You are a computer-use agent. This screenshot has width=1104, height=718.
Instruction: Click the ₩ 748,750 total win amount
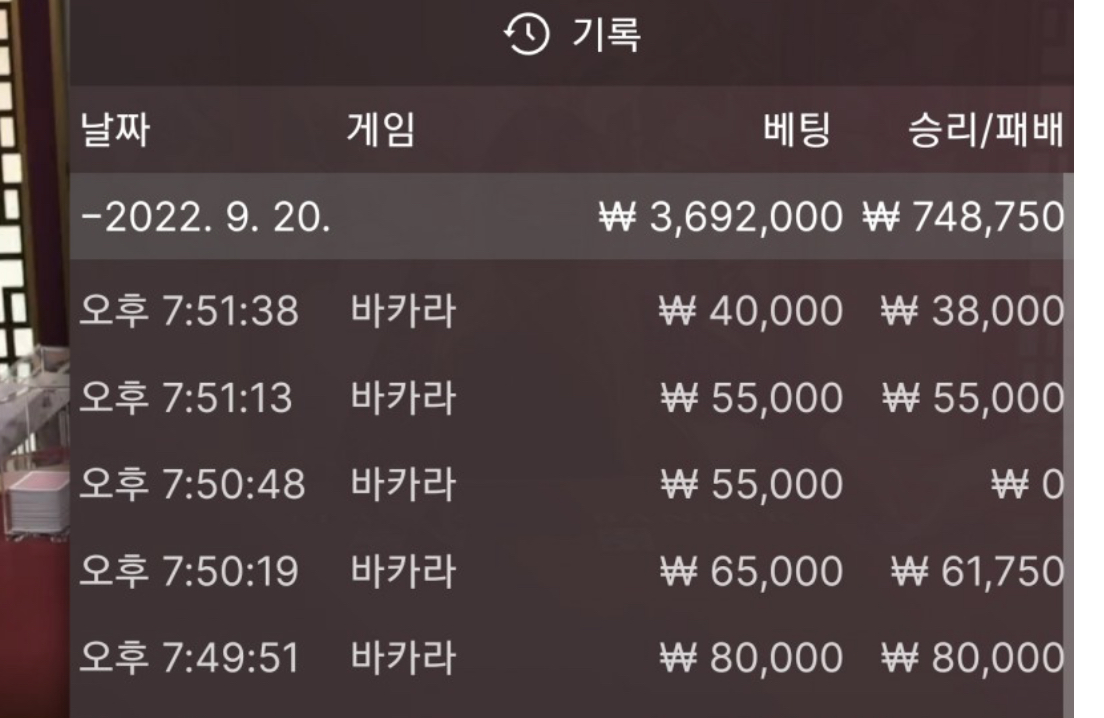coord(962,217)
